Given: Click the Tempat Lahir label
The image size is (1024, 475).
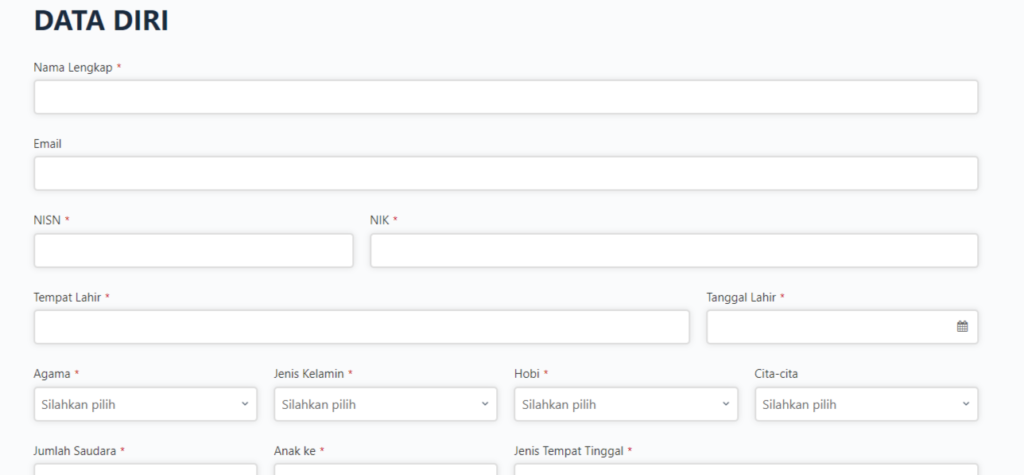Looking at the screenshot, I should (x=67, y=297).
